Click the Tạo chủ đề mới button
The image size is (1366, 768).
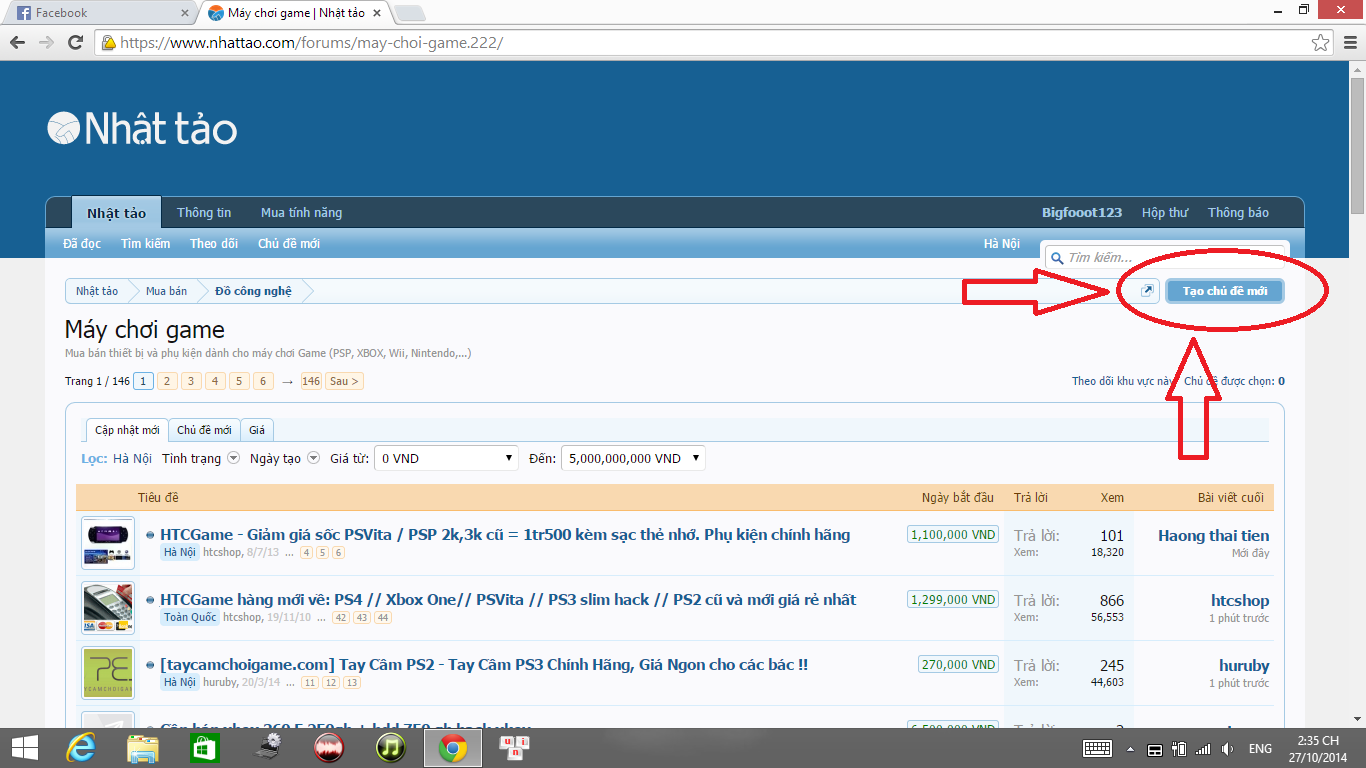[x=1224, y=291]
